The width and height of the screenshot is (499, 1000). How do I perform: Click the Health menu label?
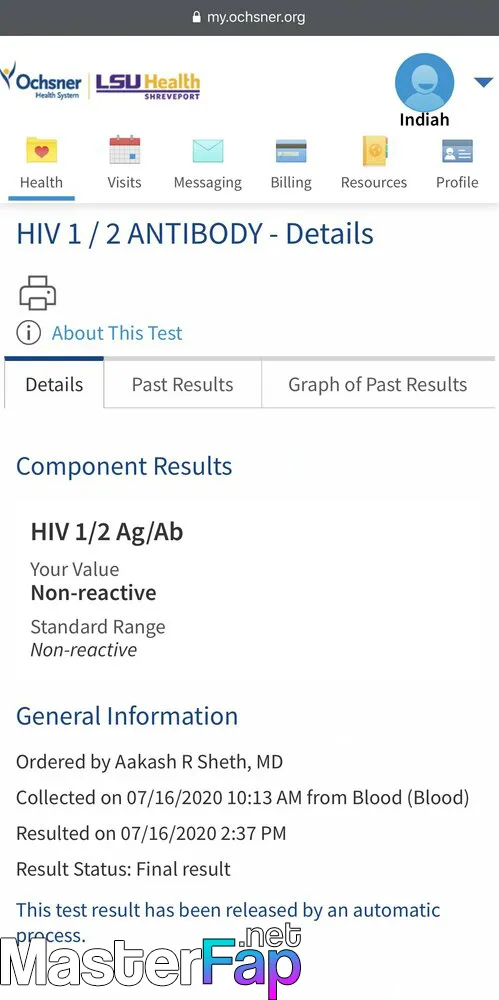(41, 182)
